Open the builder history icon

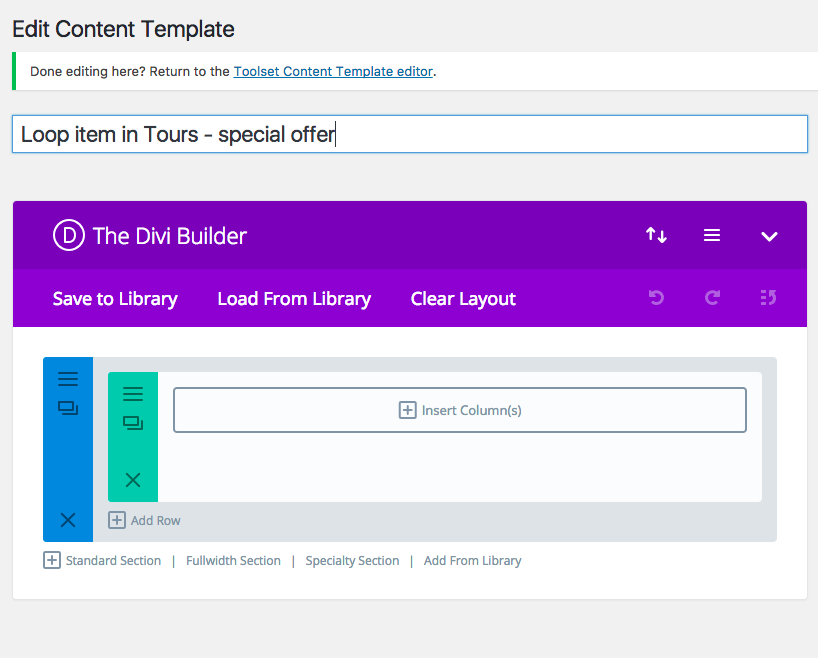768,298
